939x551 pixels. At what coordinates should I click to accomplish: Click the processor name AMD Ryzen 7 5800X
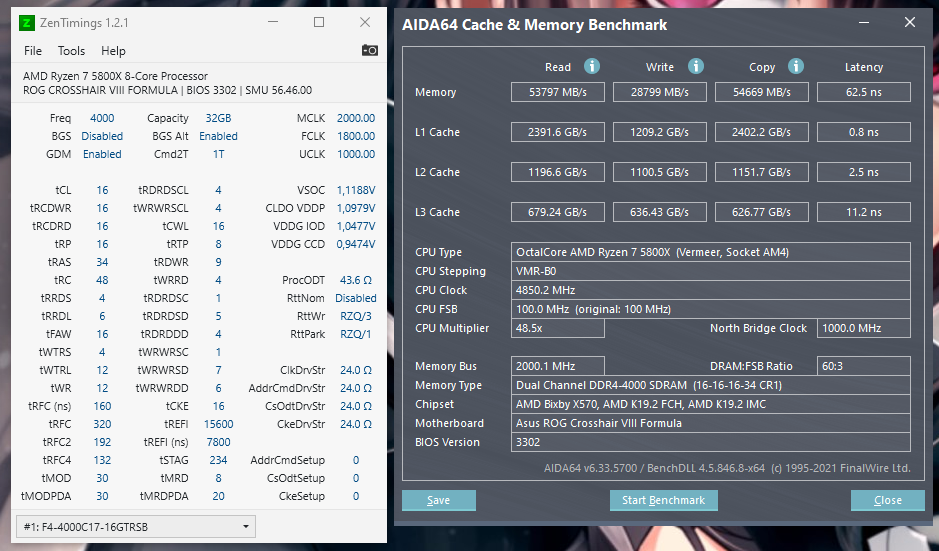click(115, 76)
